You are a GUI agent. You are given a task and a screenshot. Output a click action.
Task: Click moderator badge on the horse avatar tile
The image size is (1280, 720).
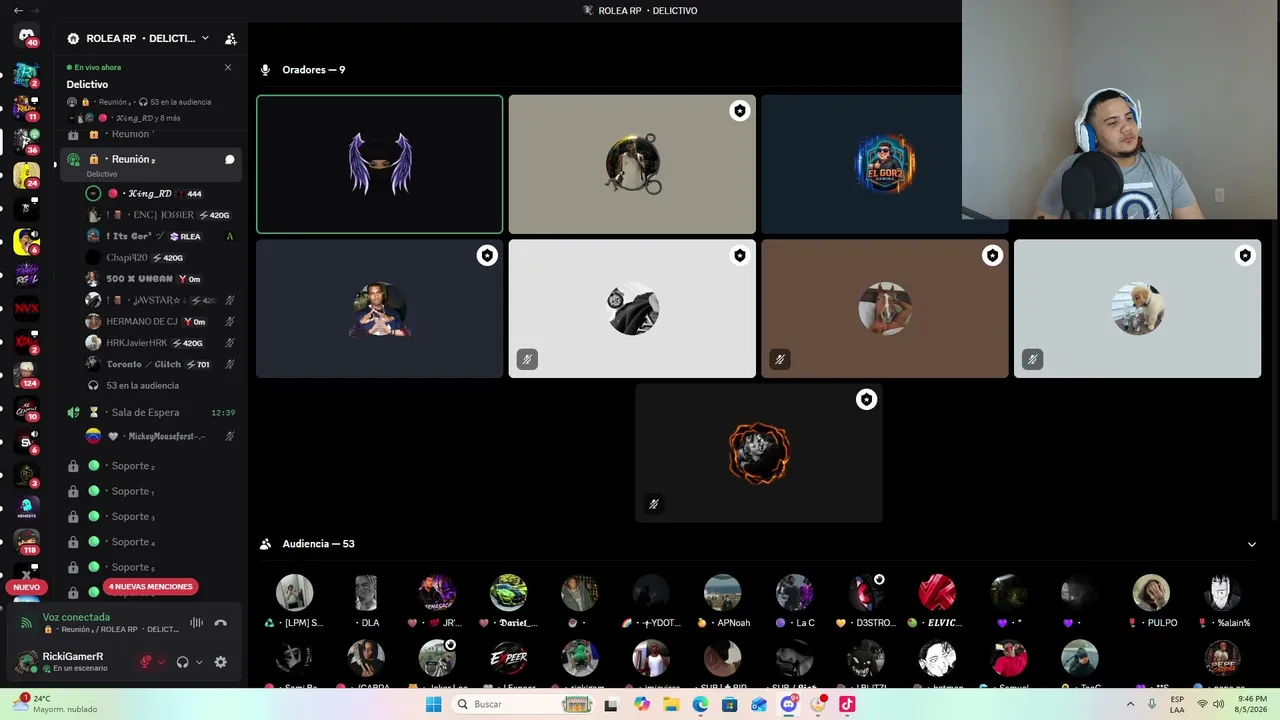click(x=992, y=256)
